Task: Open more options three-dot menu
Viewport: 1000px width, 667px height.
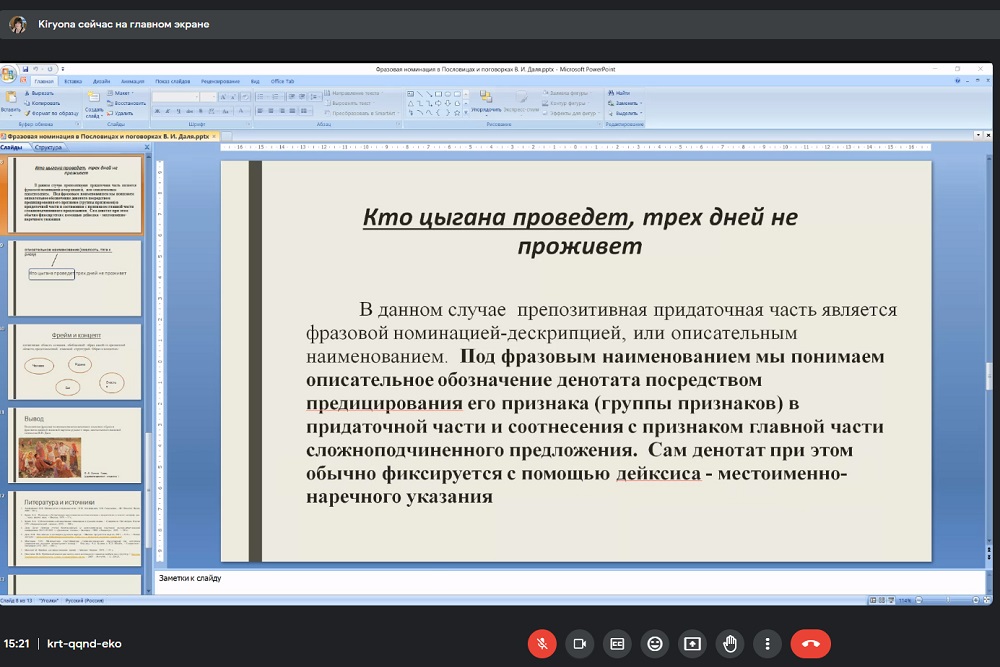Action: pos(767,643)
